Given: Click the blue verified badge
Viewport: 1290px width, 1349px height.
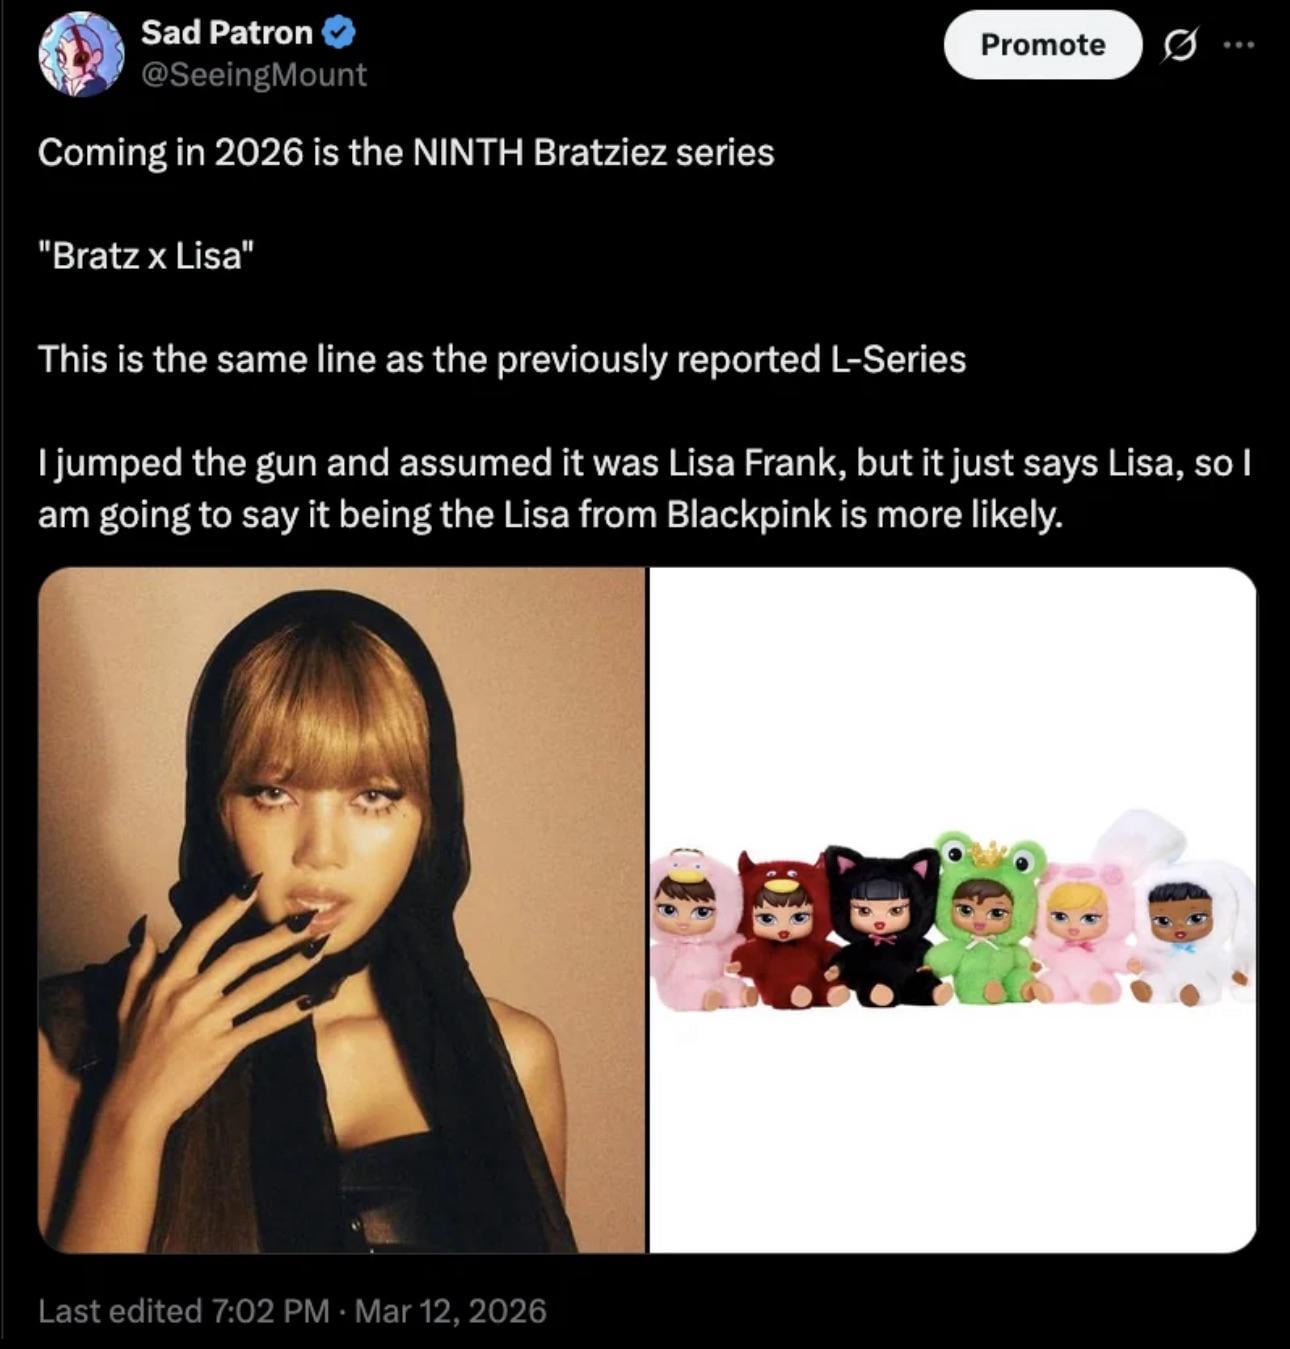Looking at the screenshot, I should coord(340,33).
